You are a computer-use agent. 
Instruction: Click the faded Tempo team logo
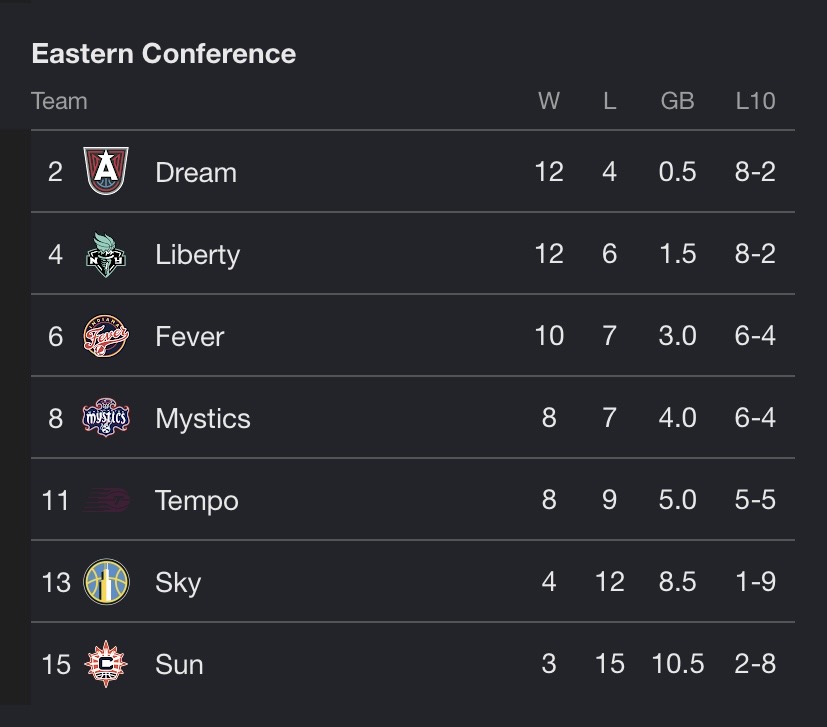pyautogui.click(x=106, y=500)
